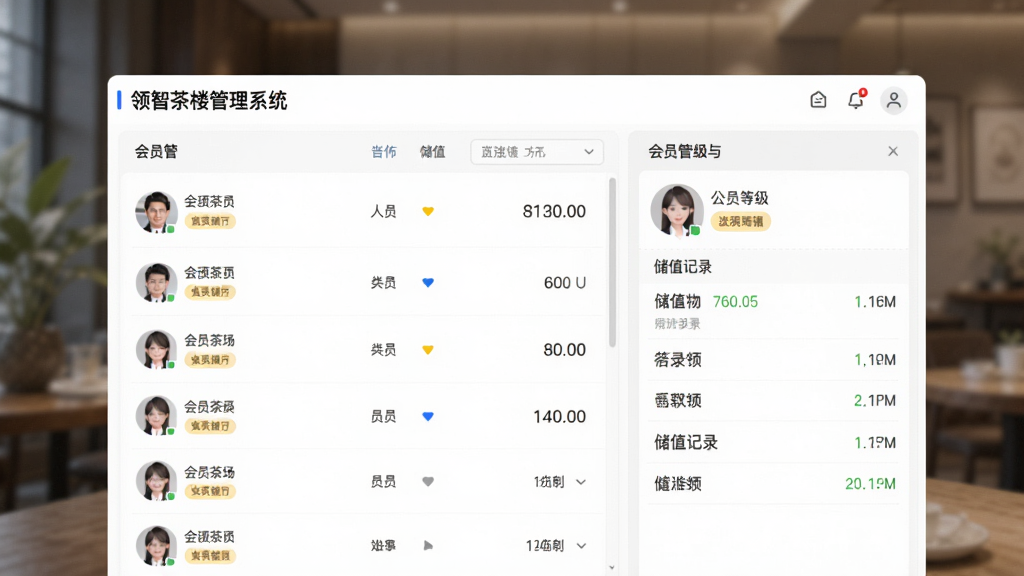Click the yellow tag in the 80.00 row

pyautogui.click(x=210, y=360)
